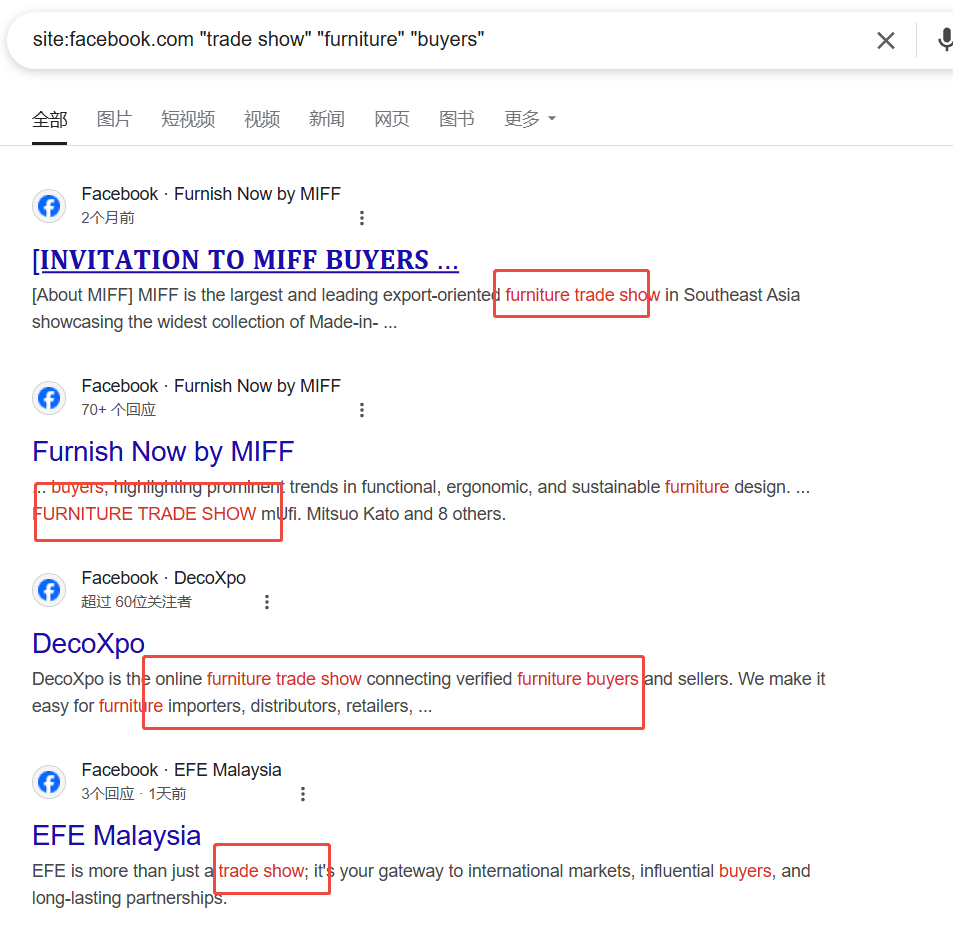953x949 pixels.
Task: Open the 视频 search tab
Action: point(262,119)
